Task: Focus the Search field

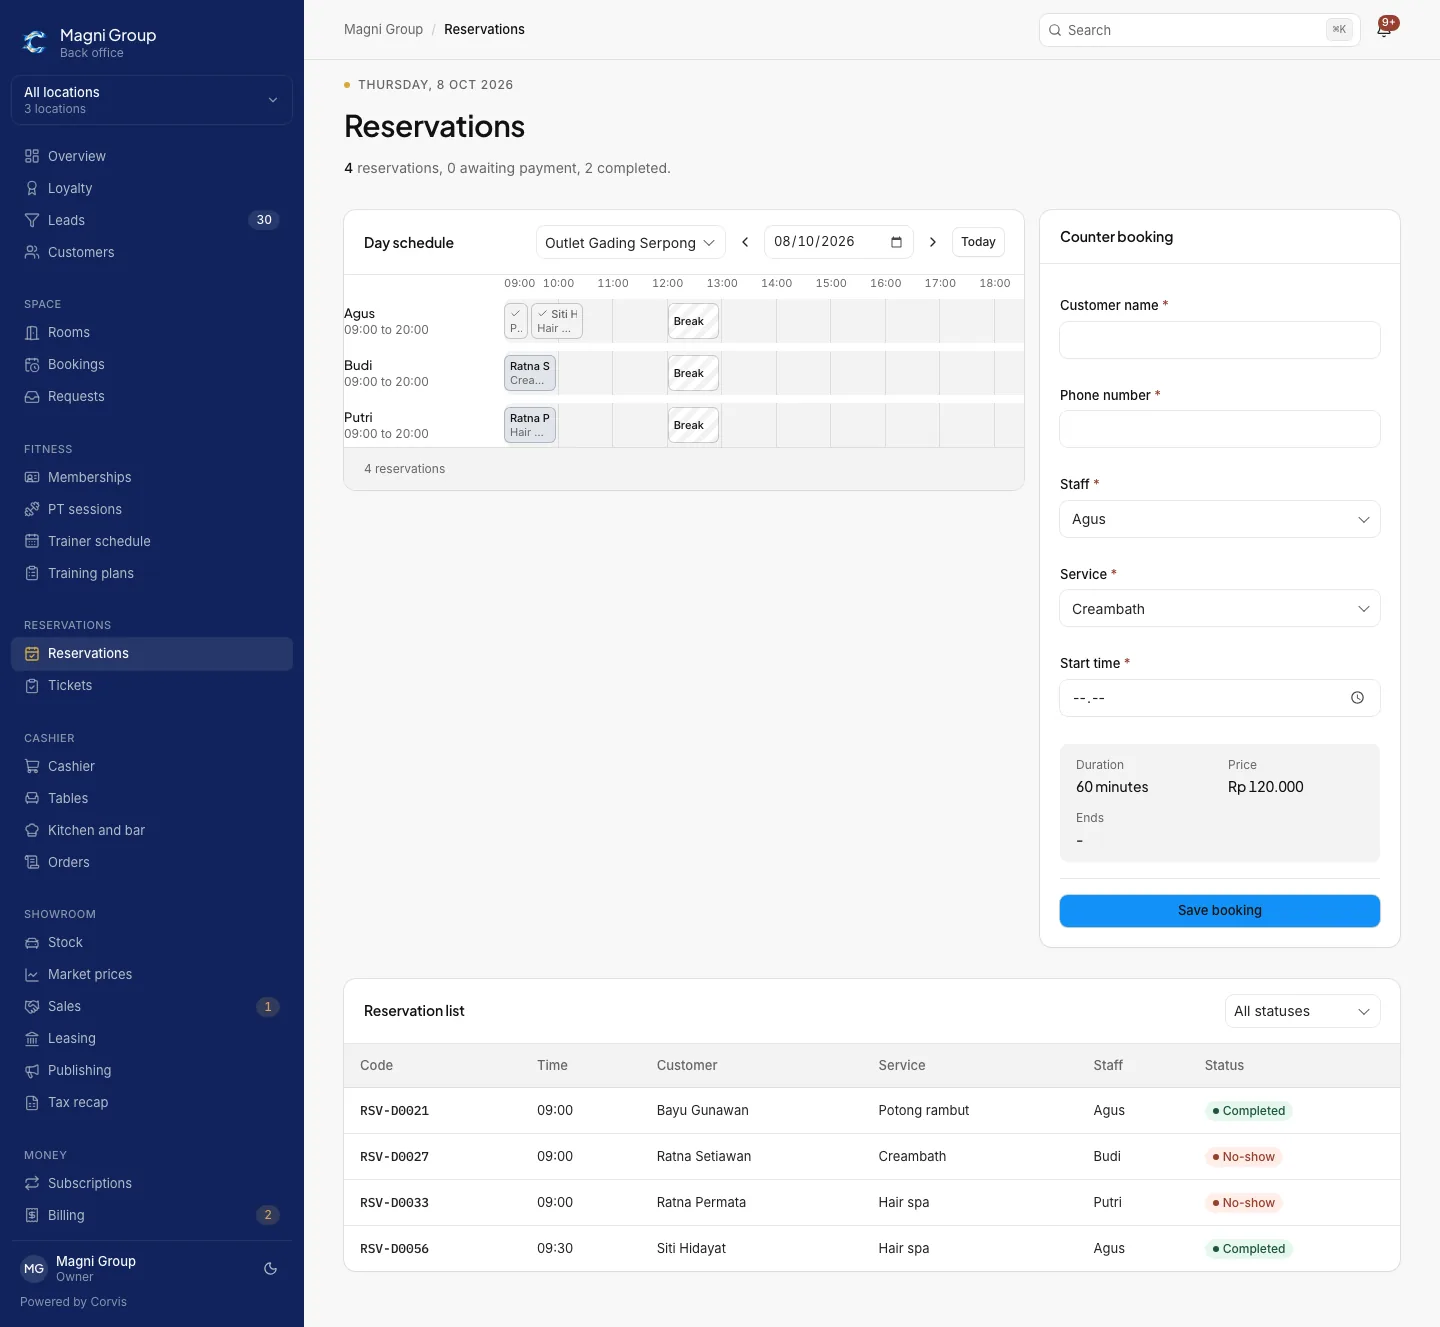Action: pos(1200,30)
